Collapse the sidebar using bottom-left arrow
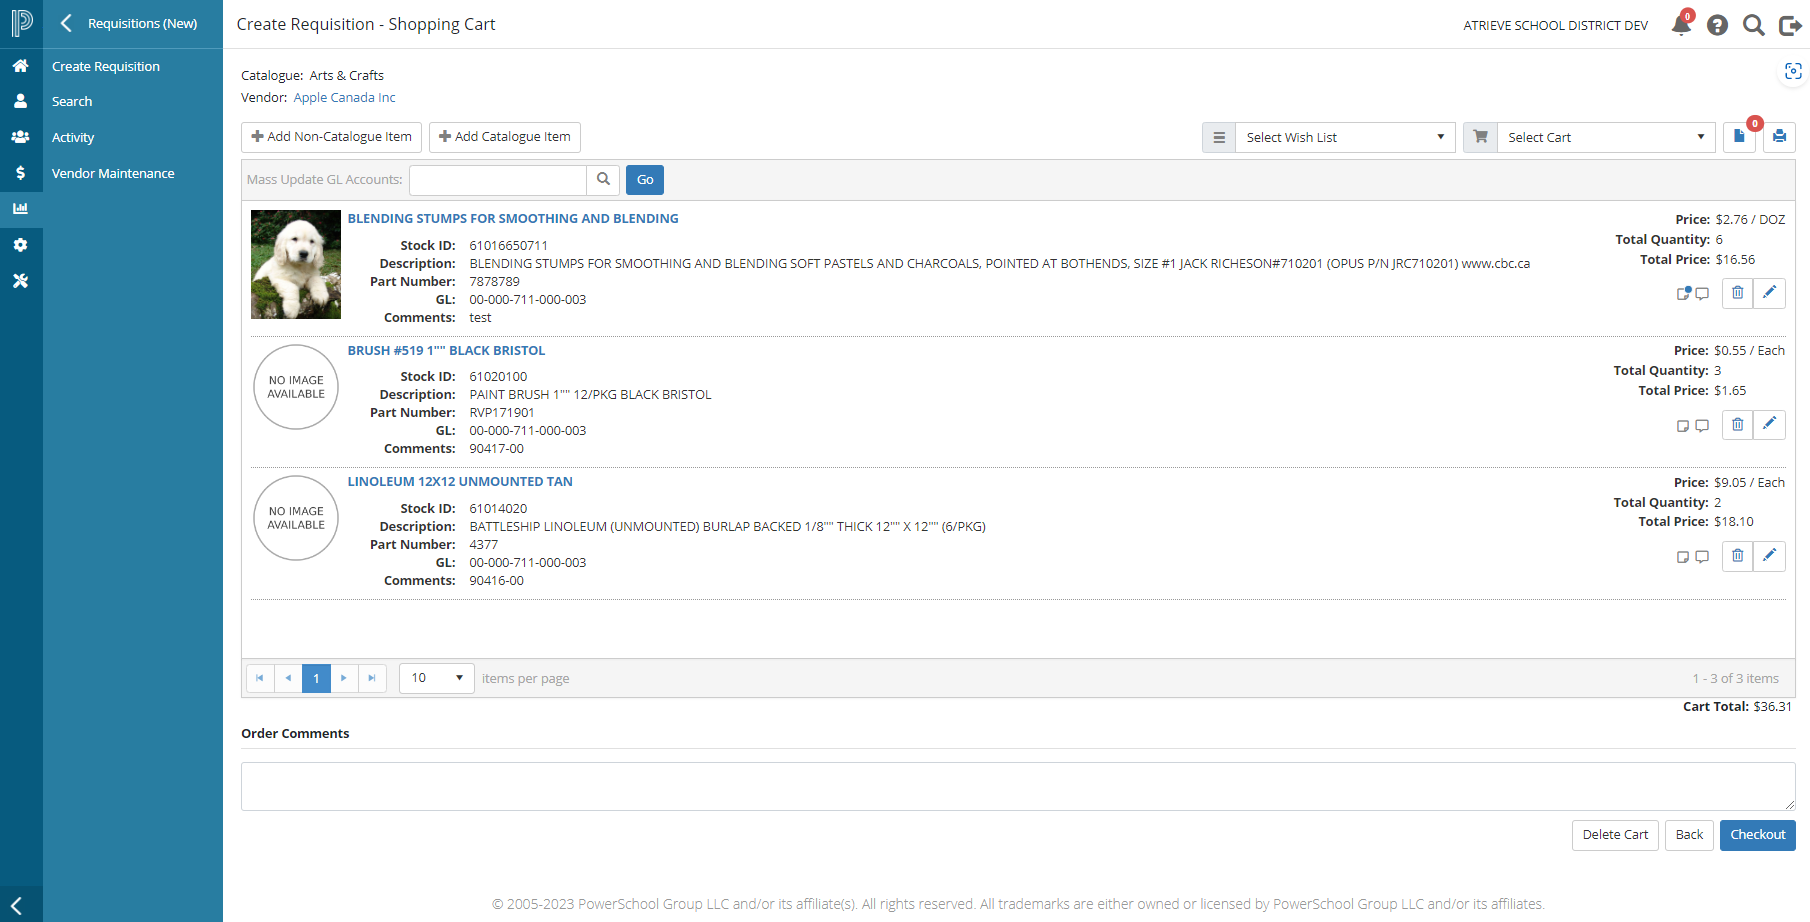1810x922 pixels. (x=17, y=905)
